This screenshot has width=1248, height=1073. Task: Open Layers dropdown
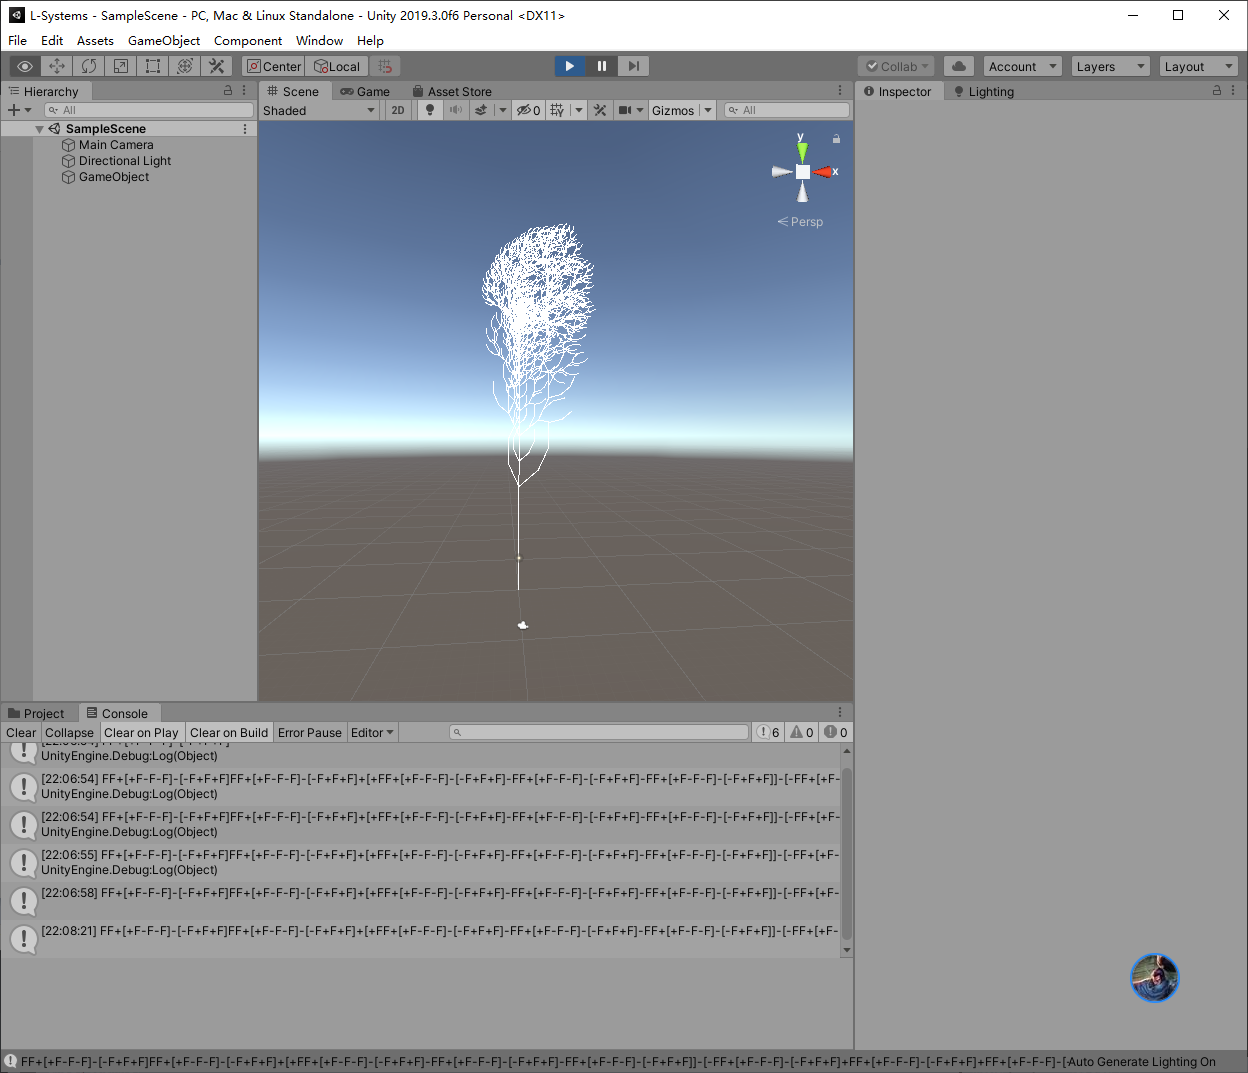pyautogui.click(x=1110, y=66)
